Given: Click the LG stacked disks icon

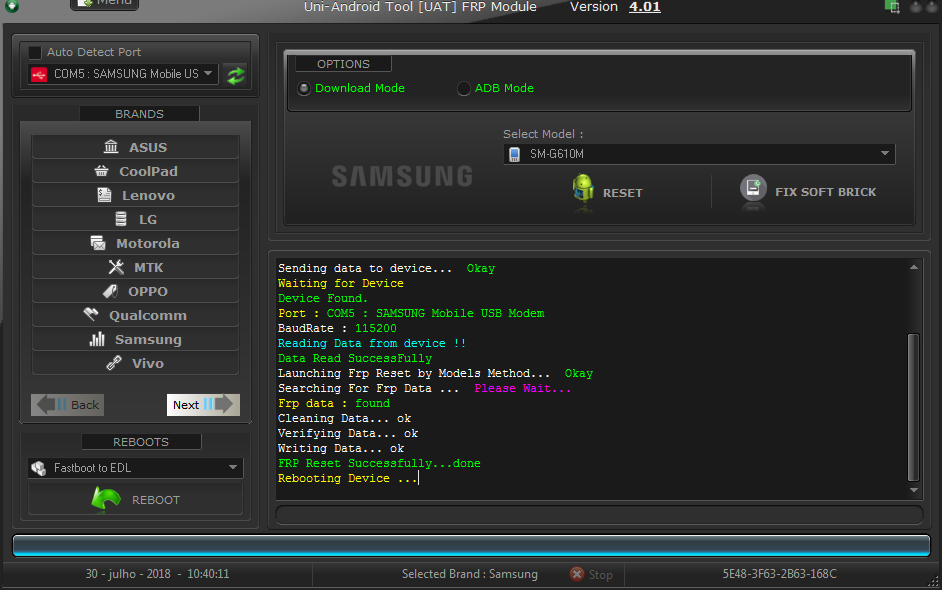Looking at the screenshot, I should [121, 219].
